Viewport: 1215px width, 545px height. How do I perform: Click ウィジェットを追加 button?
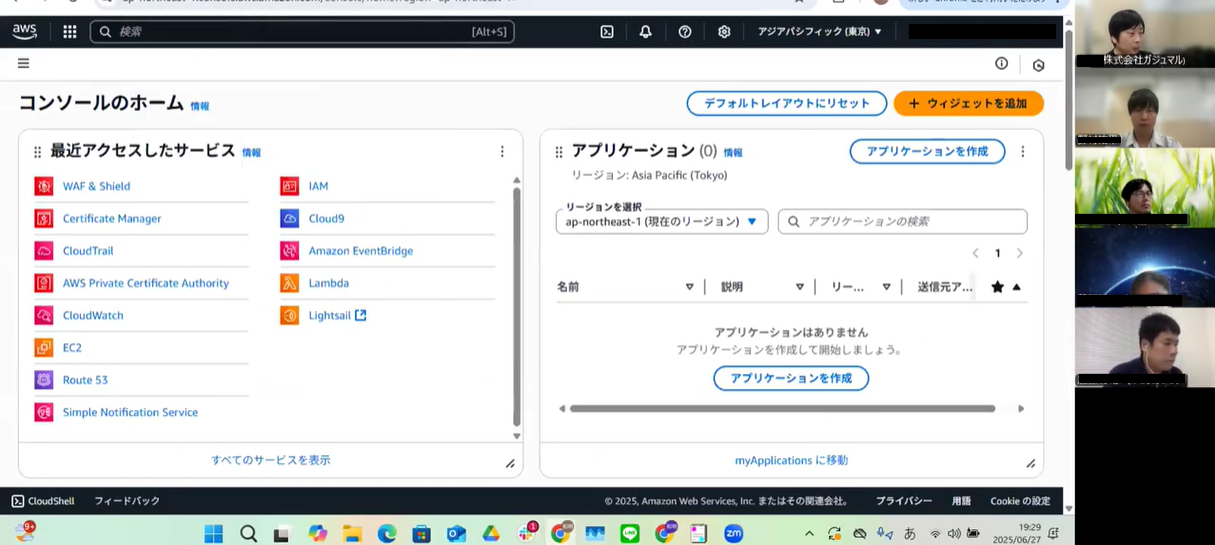click(x=968, y=104)
